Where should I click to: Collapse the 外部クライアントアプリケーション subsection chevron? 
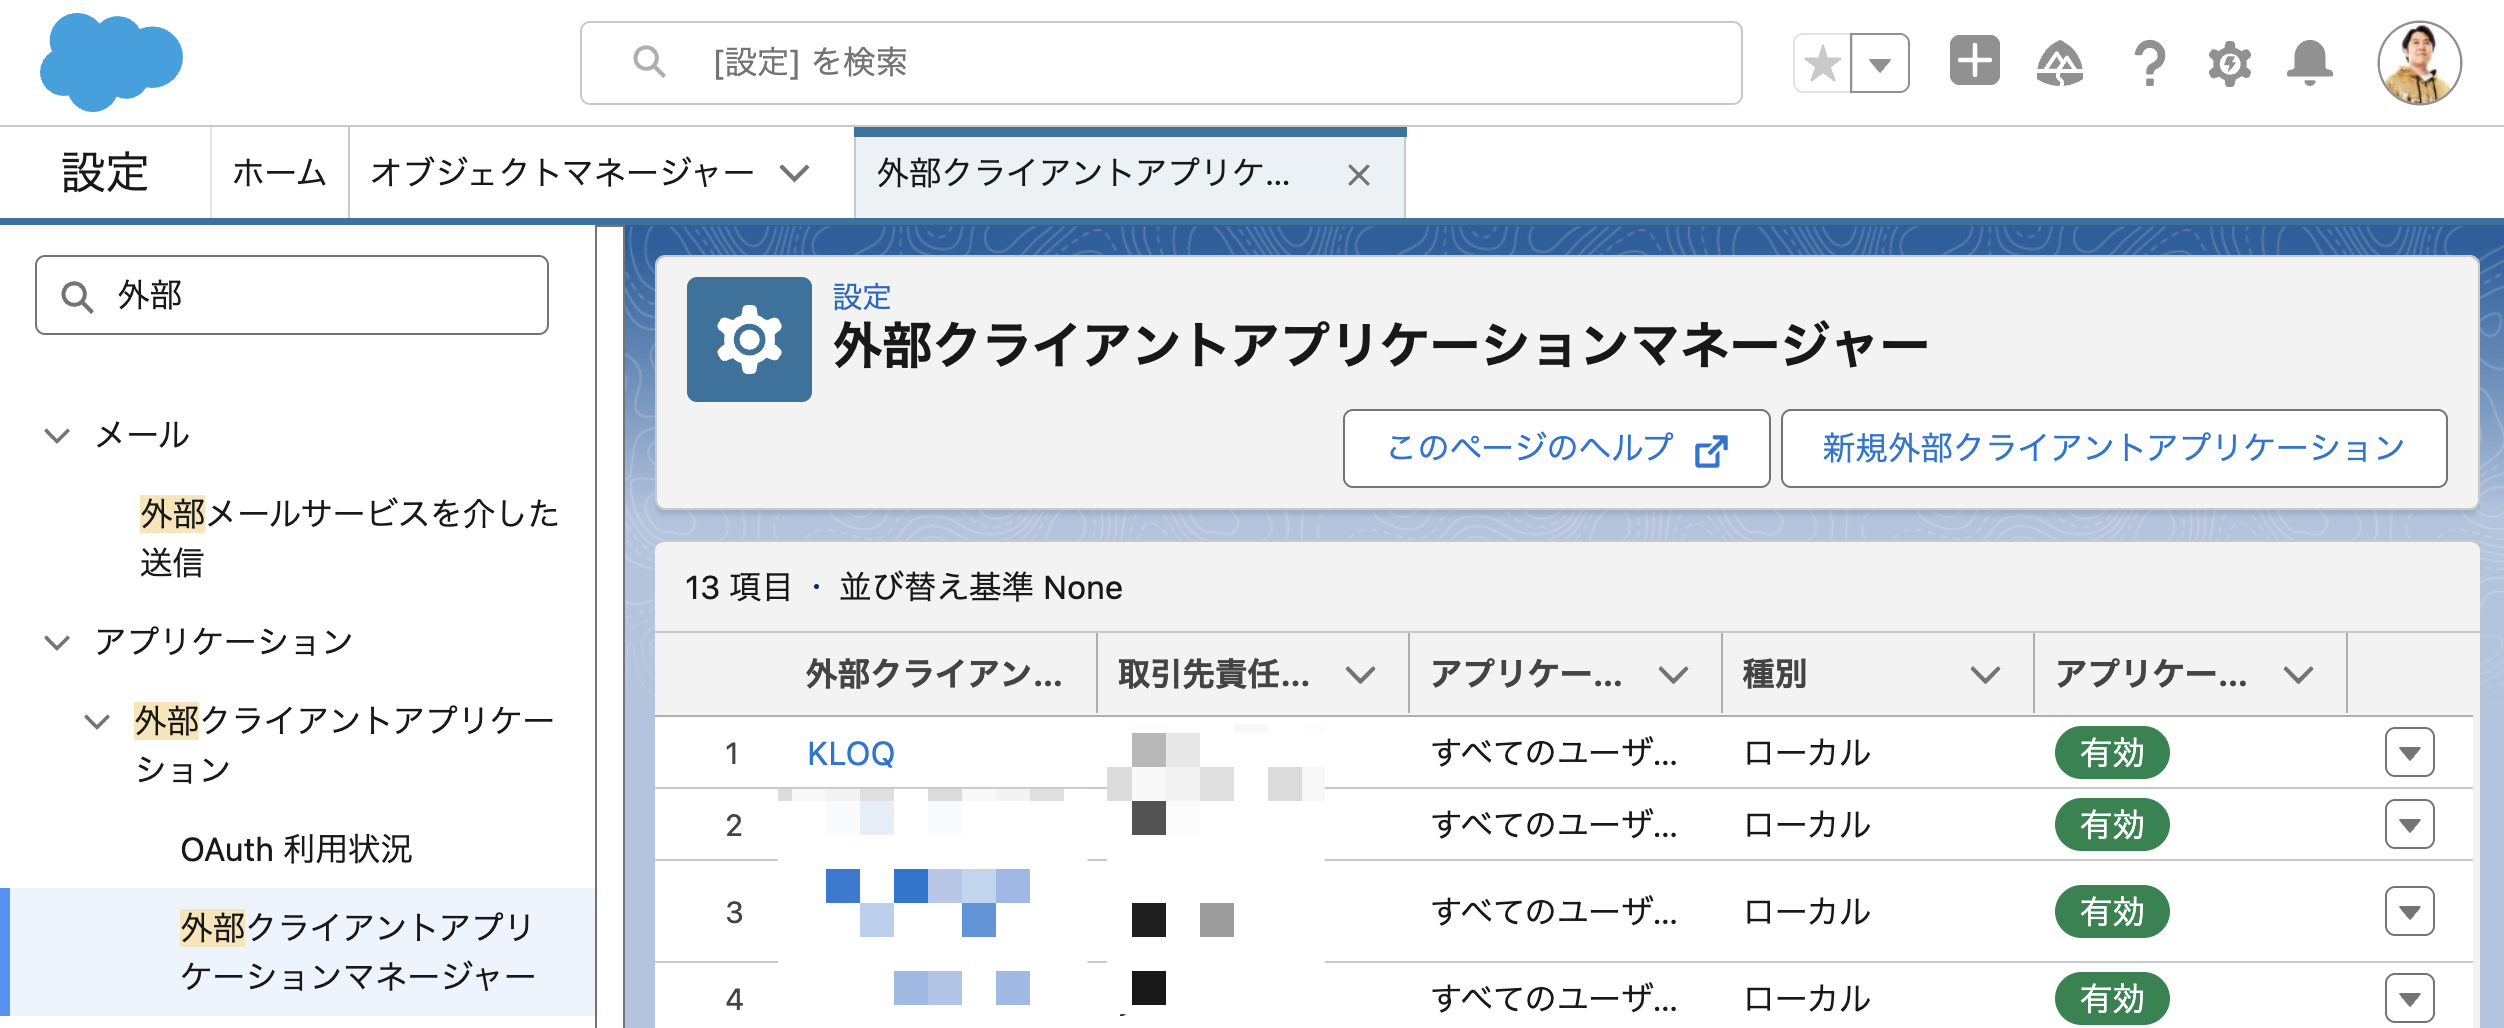tap(97, 721)
